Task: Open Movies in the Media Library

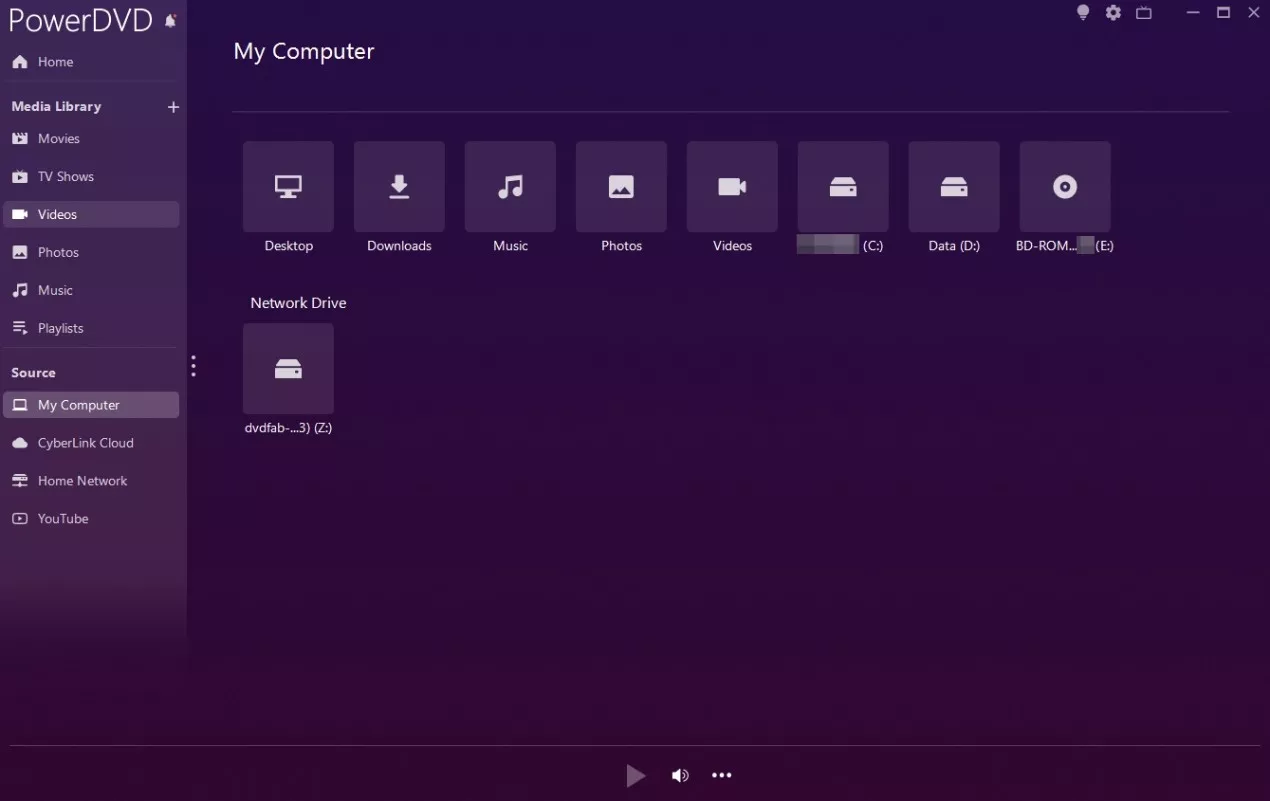Action: tap(92, 139)
